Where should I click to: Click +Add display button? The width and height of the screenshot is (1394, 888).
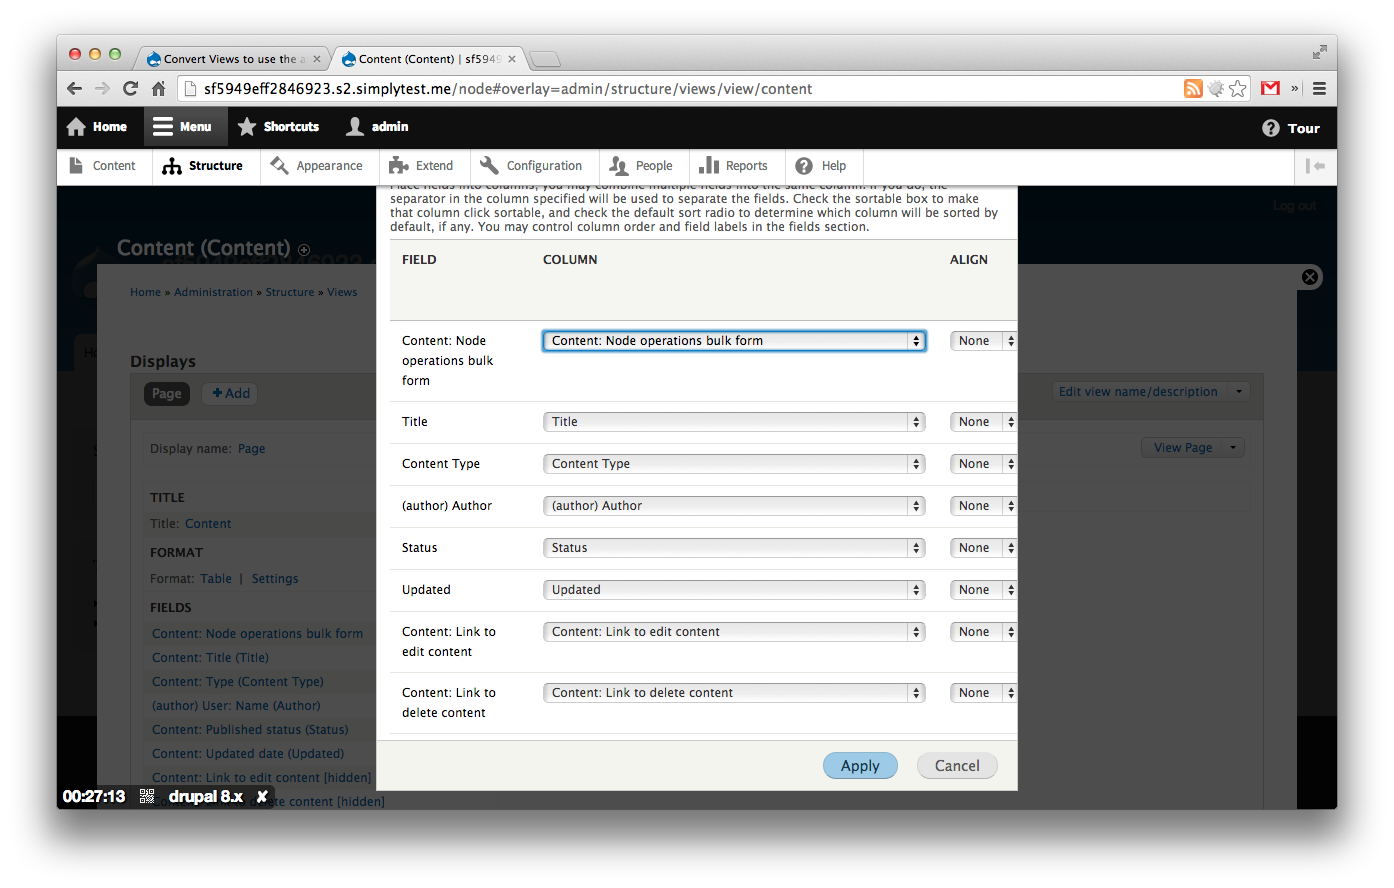(231, 394)
